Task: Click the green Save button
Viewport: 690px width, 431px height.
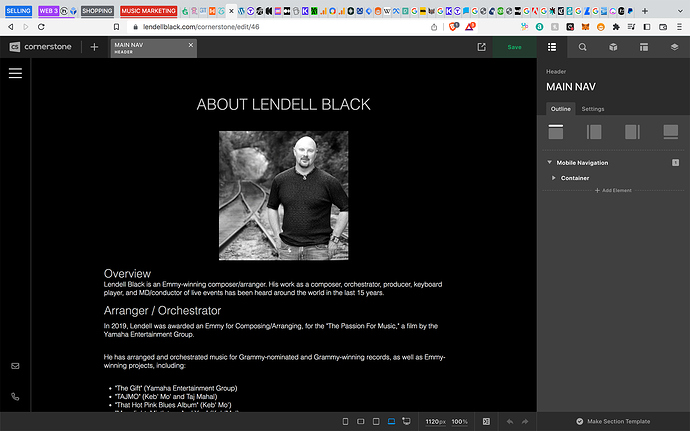Action: 514,47
